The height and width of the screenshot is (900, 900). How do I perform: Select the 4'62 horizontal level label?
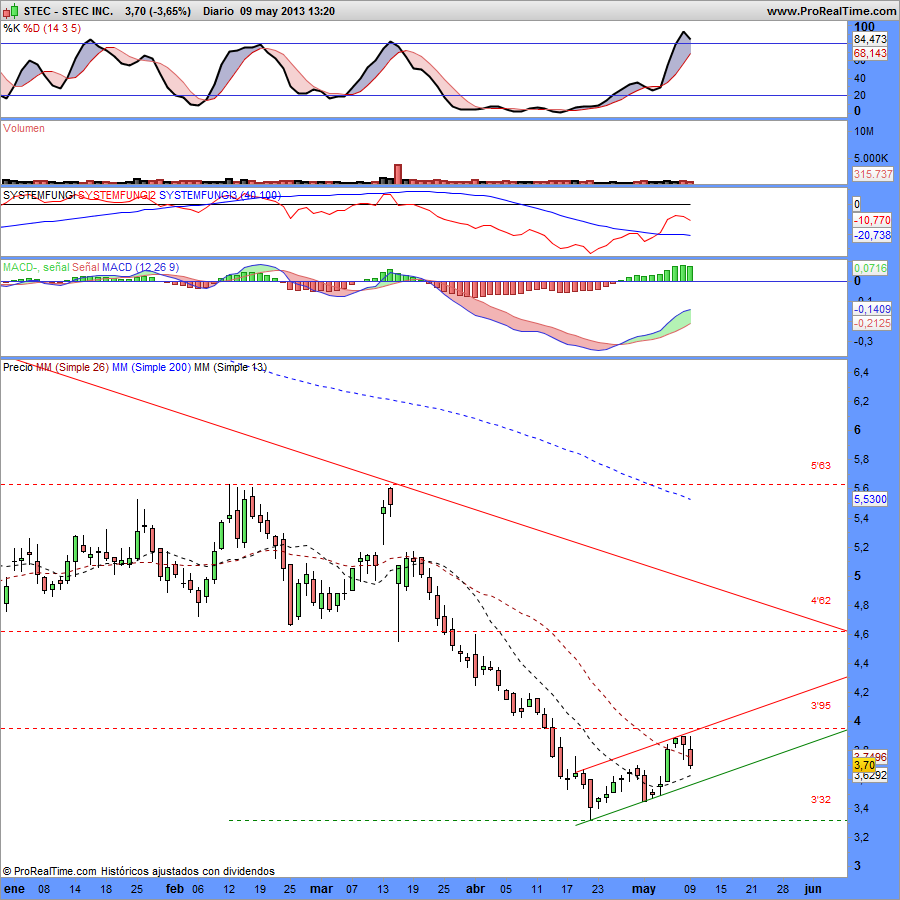(x=820, y=601)
